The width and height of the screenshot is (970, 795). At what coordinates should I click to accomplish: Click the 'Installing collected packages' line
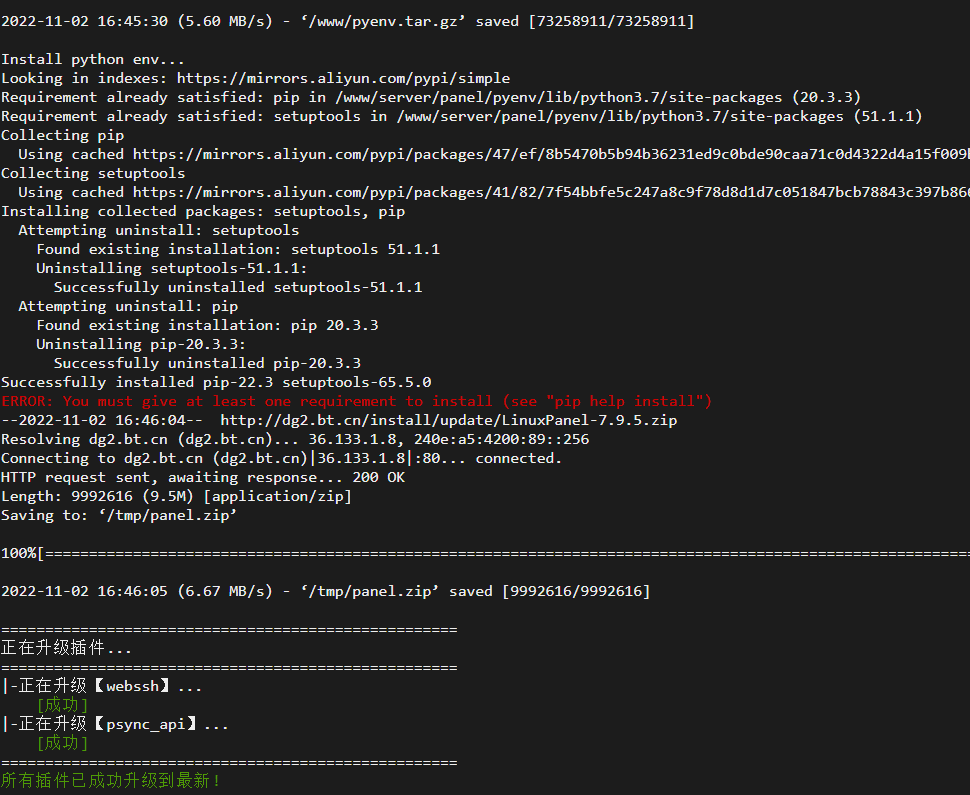point(203,212)
